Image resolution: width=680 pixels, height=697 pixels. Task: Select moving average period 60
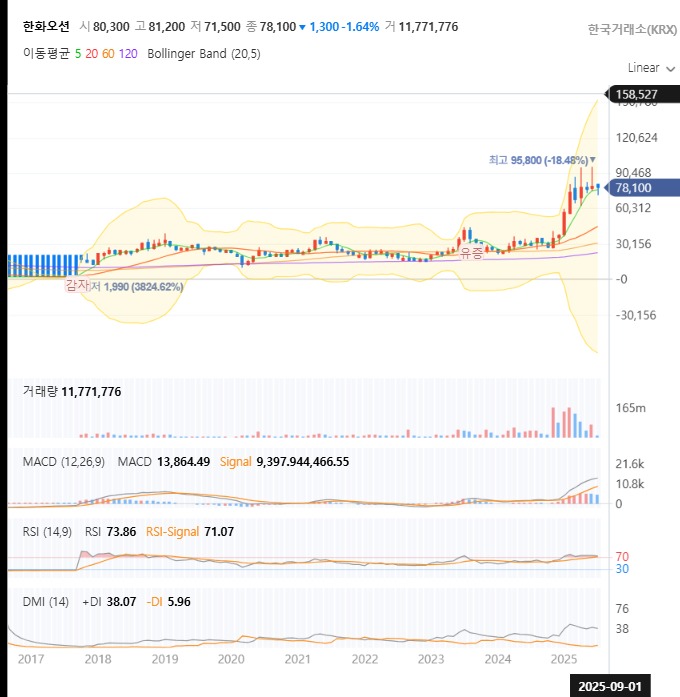click(108, 54)
